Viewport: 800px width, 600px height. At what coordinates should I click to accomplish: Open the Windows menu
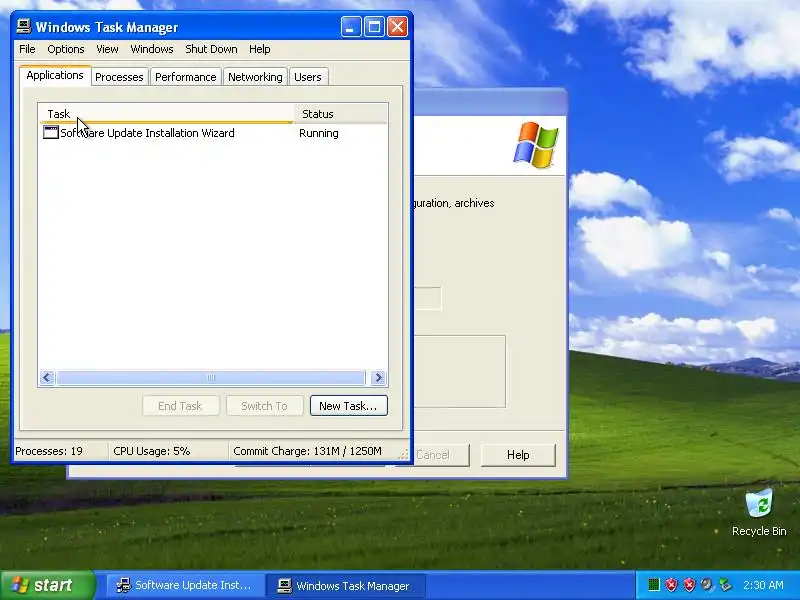[x=152, y=49]
